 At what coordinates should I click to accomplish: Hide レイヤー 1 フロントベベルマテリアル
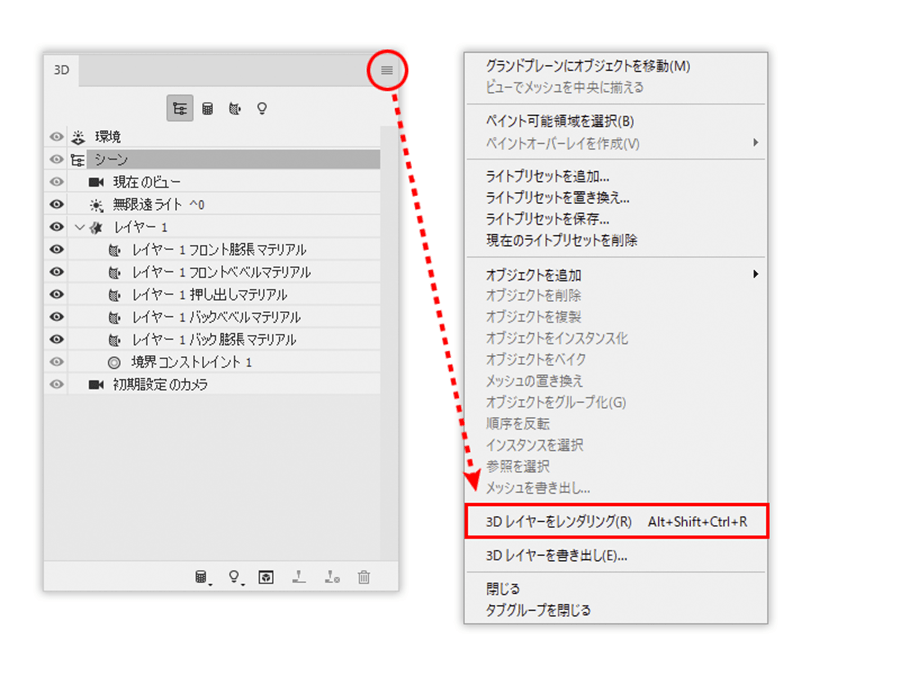(56, 271)
